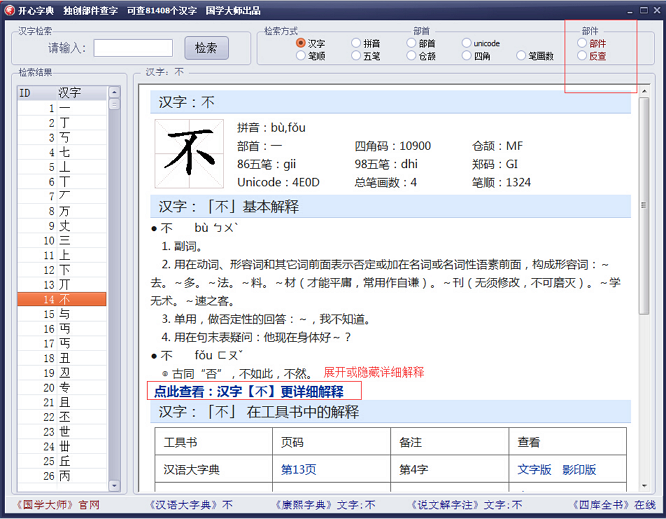The image size is (666, 519).
Task: Open the 文字版 link for 汉语大字典
Action: [534, 470]
